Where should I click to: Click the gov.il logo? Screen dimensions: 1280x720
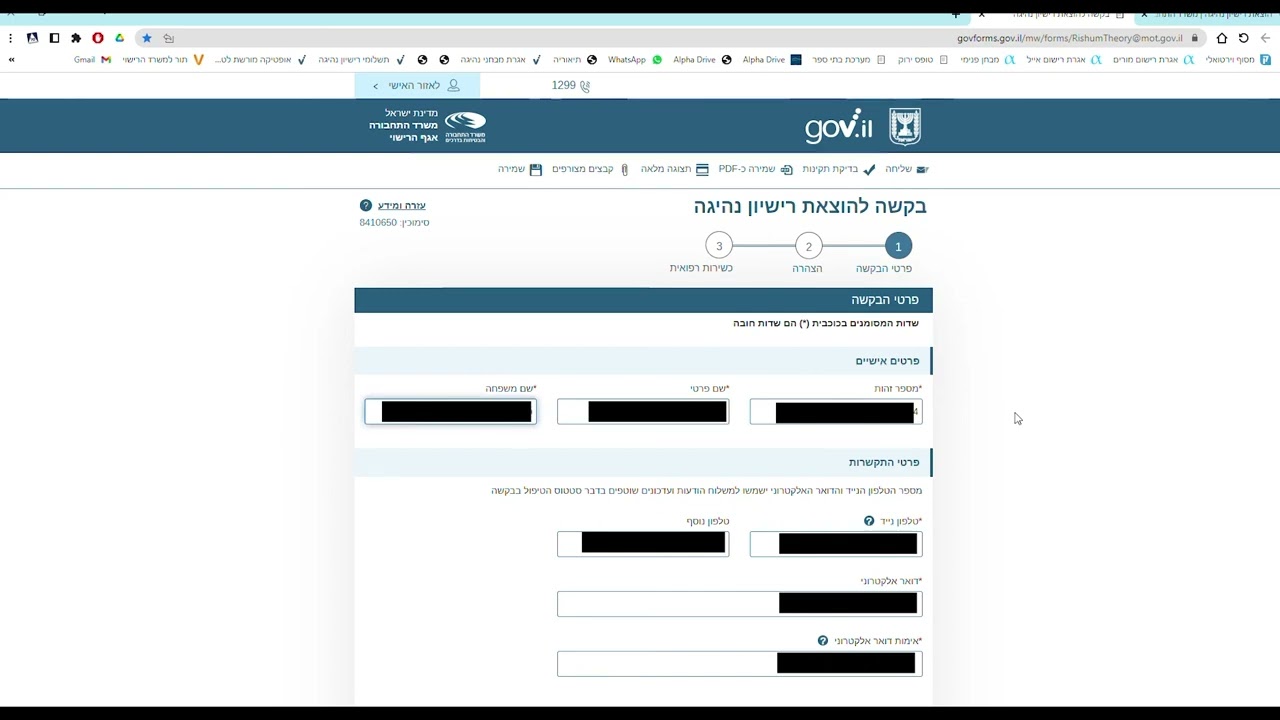pyautogui.click(x=838, y=127)
